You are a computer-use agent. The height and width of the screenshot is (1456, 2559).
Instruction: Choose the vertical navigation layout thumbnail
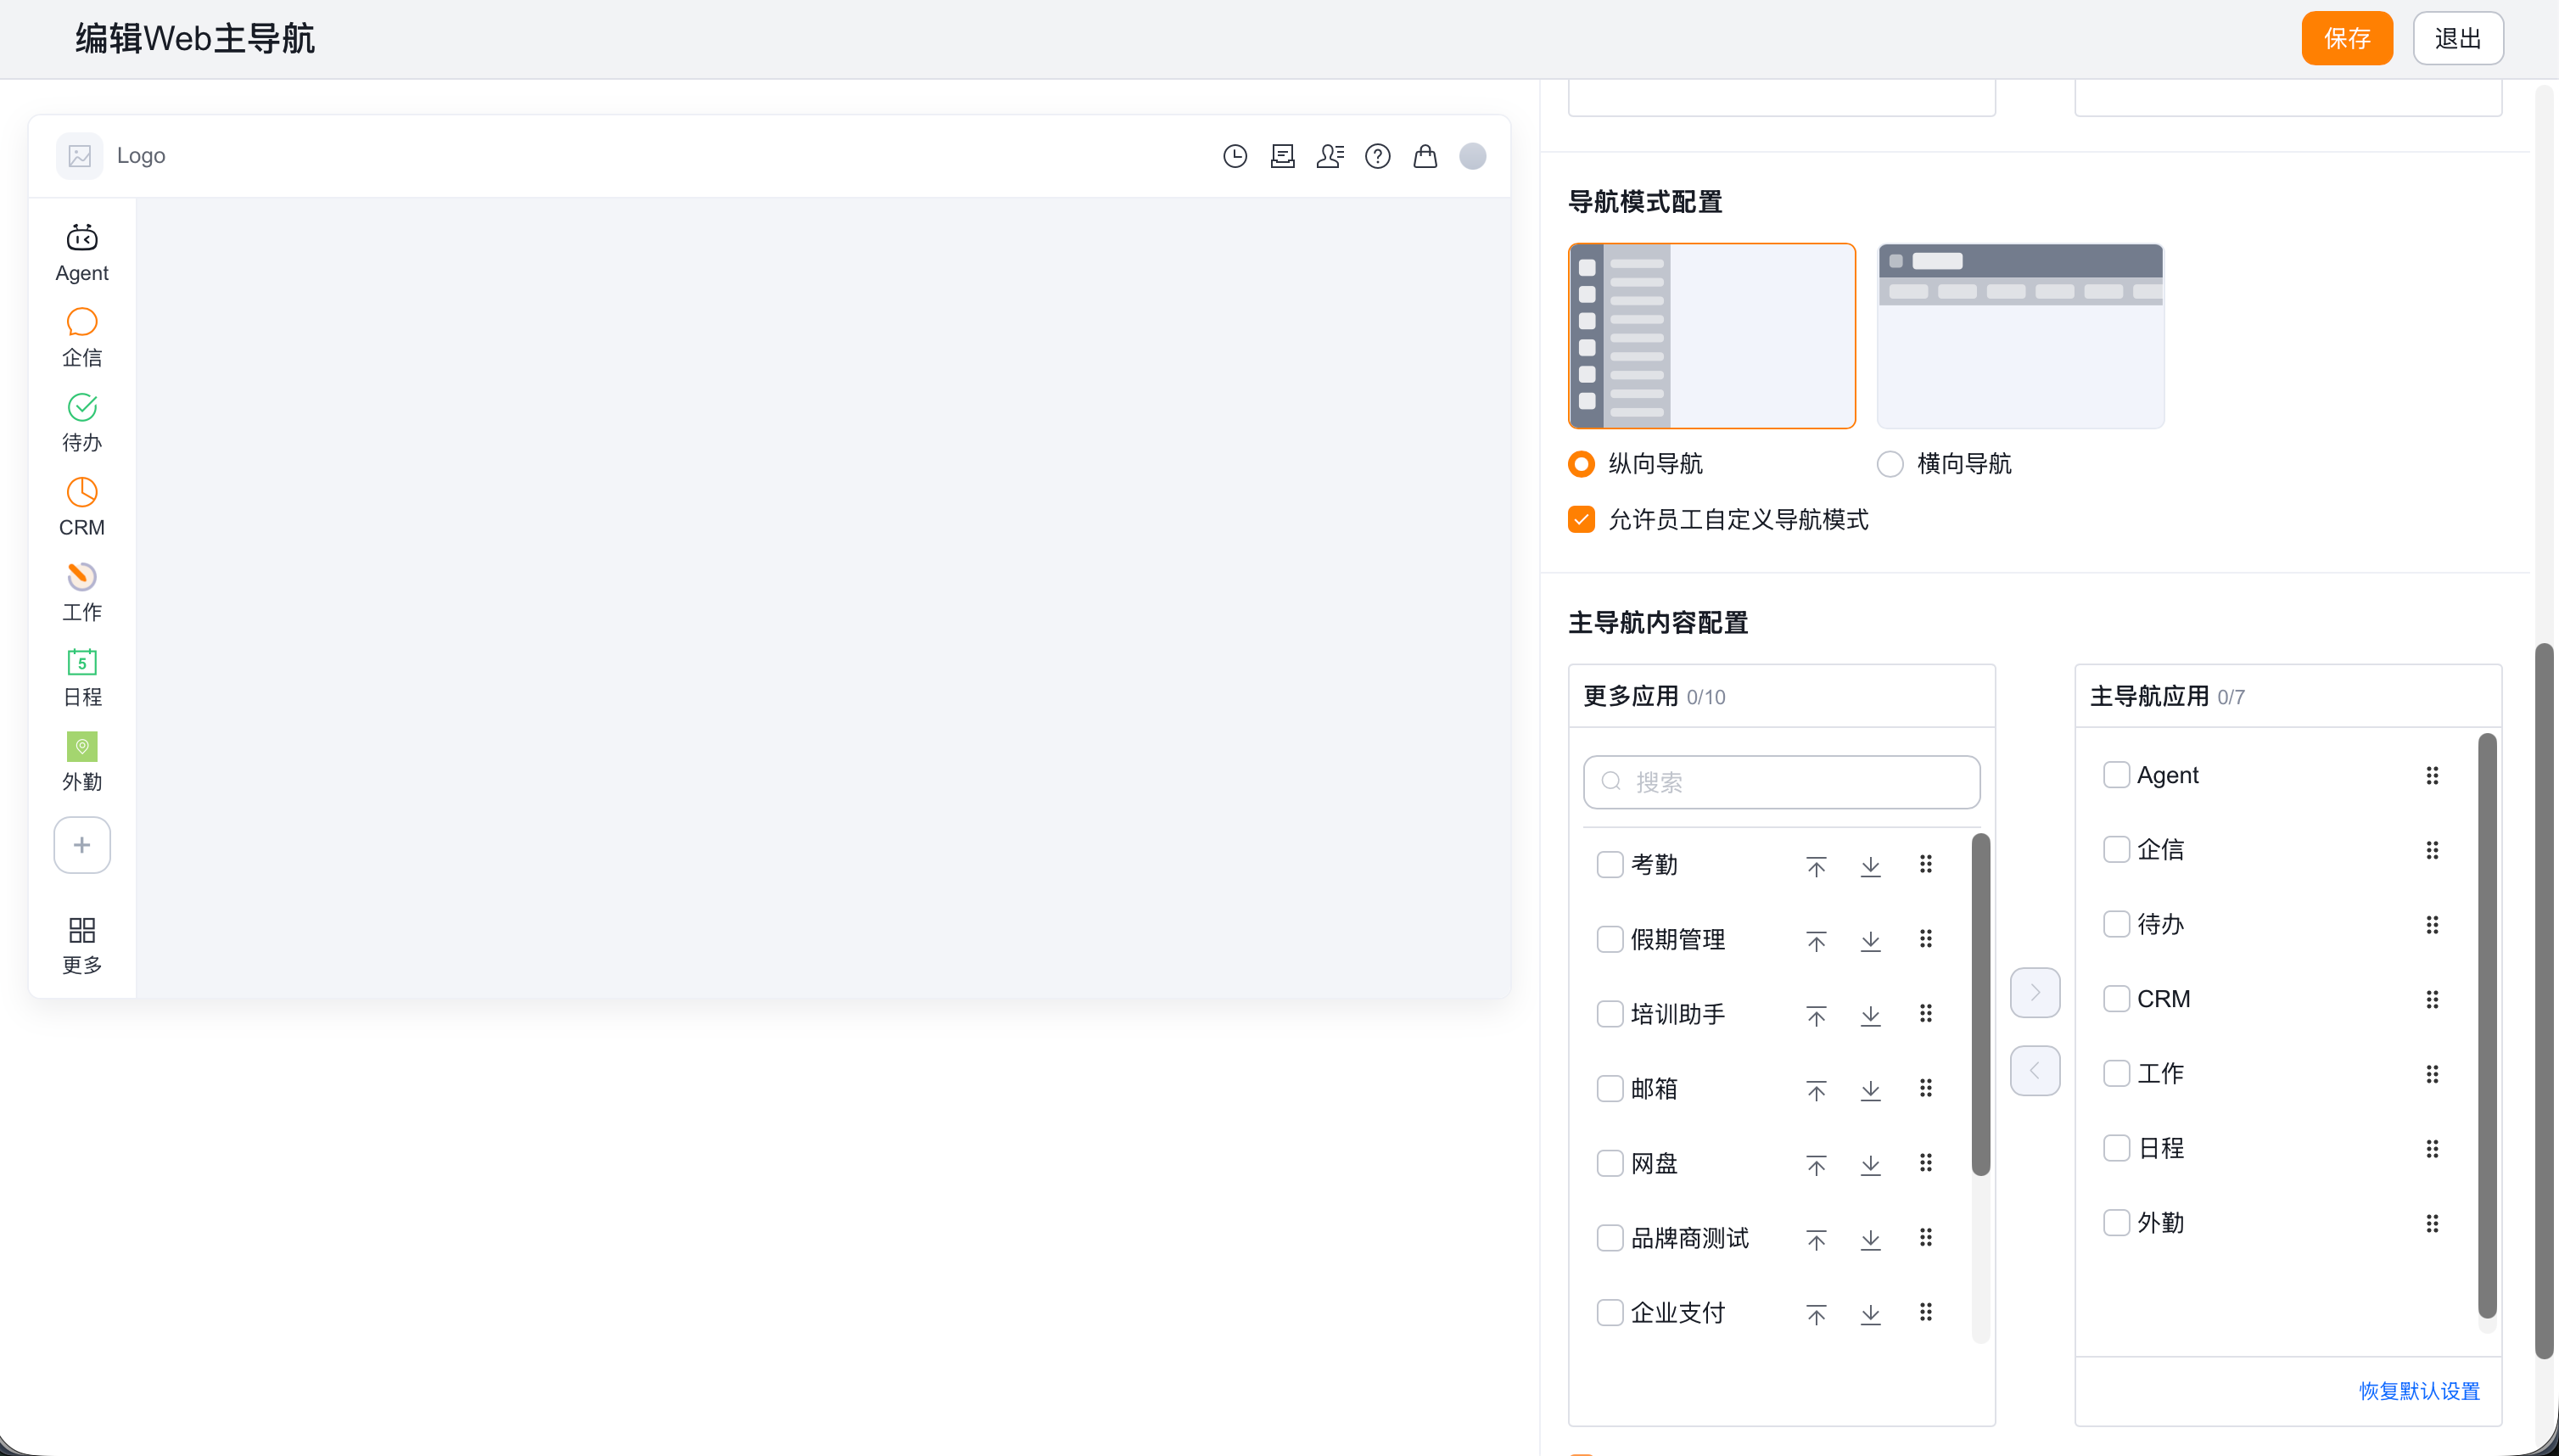click(1712, 336)
